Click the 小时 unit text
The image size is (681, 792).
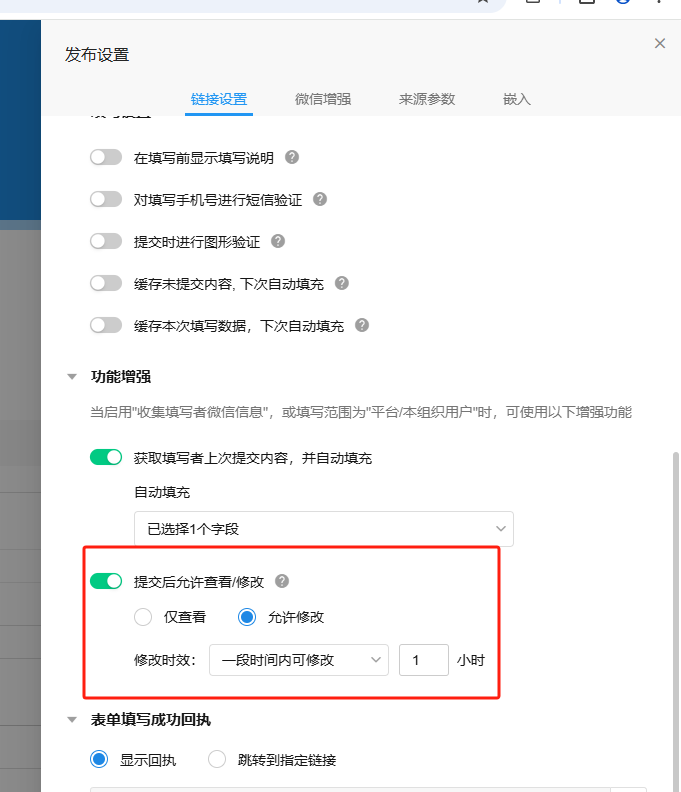pyautogui.click(x=471, y=660)
